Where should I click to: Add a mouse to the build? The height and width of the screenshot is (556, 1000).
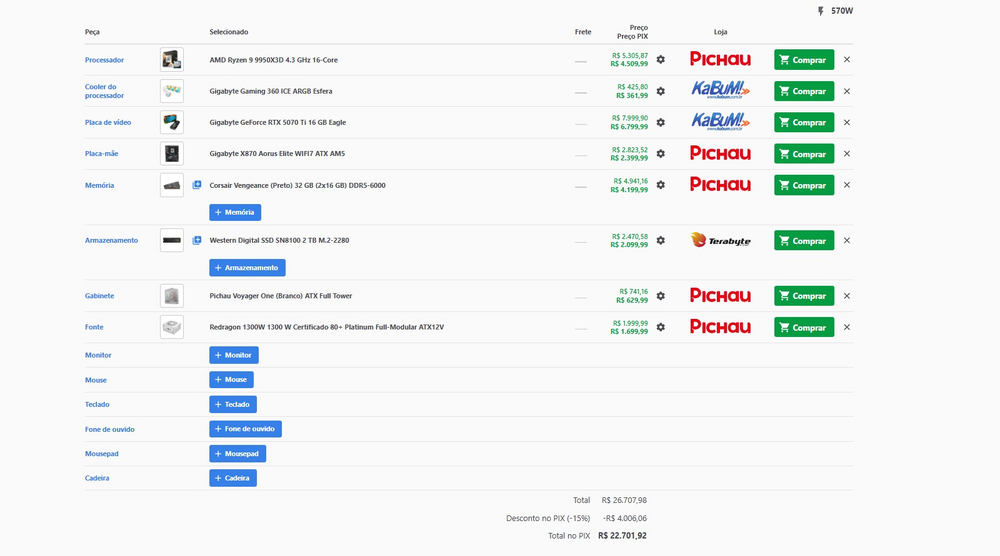[x=231, y=379]
